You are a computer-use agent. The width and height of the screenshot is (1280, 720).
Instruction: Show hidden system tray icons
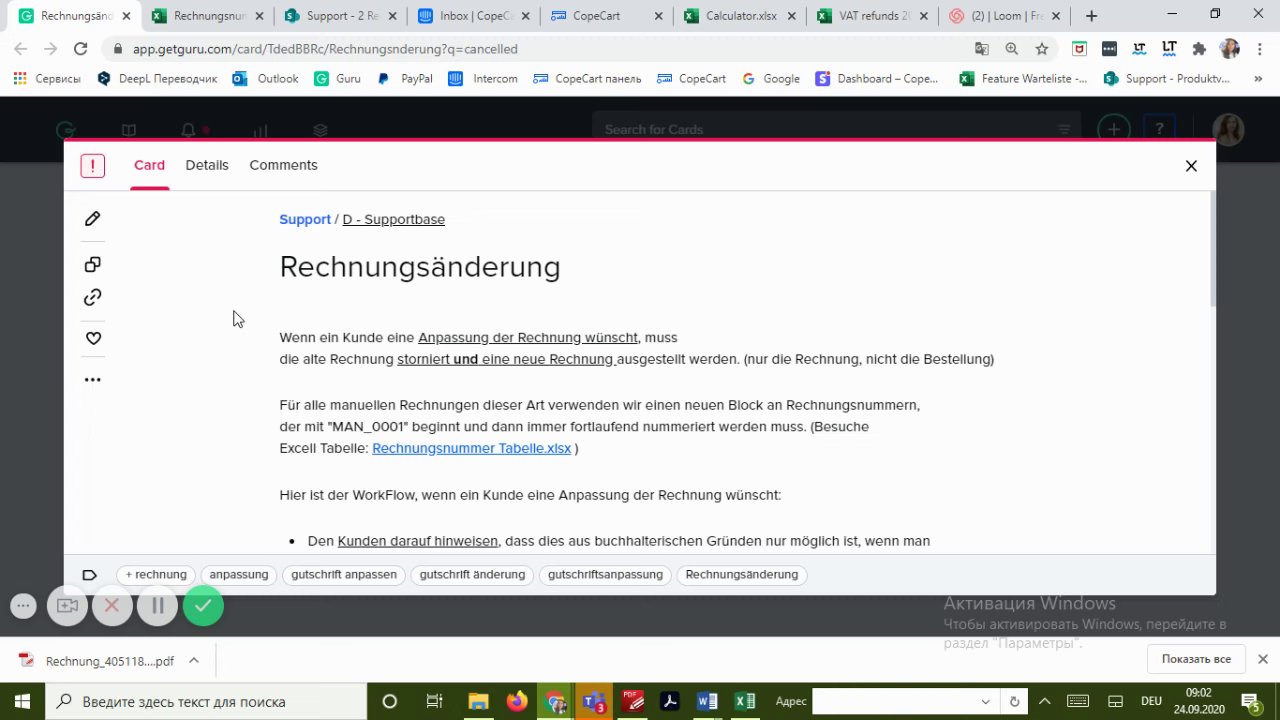pos(1045,702)
